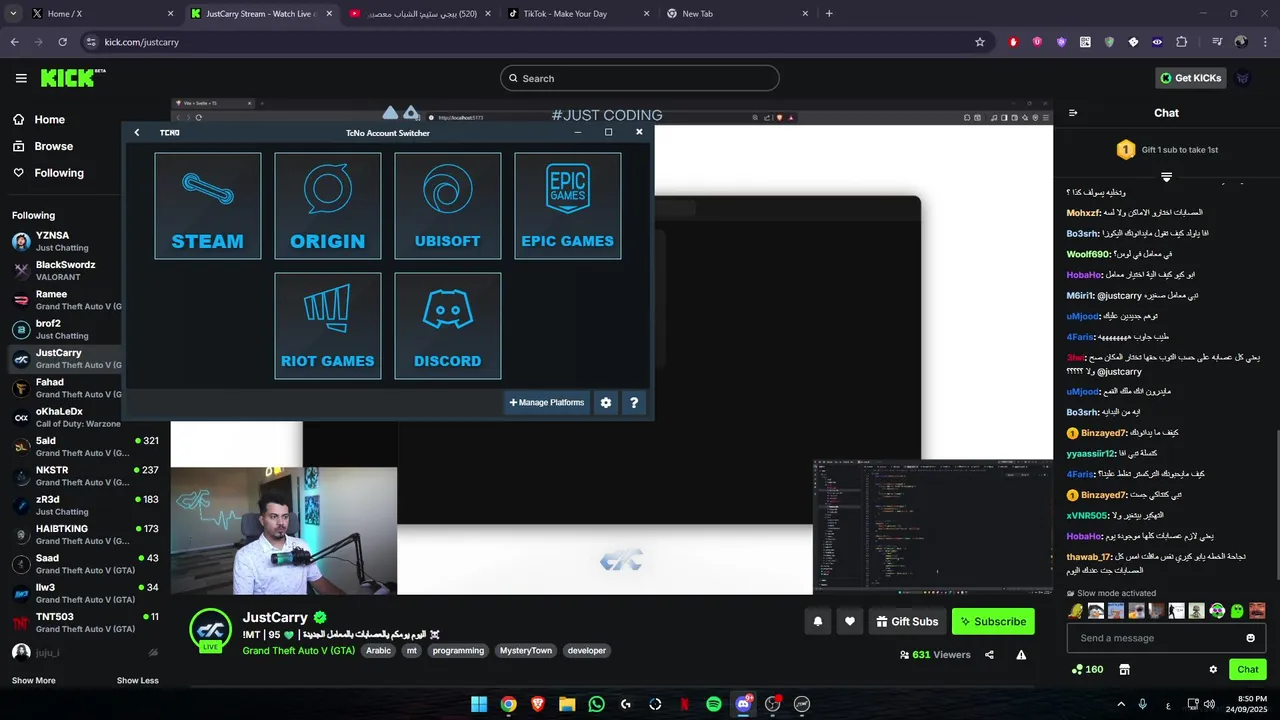Click the developer tag

[x=587, y=651]
